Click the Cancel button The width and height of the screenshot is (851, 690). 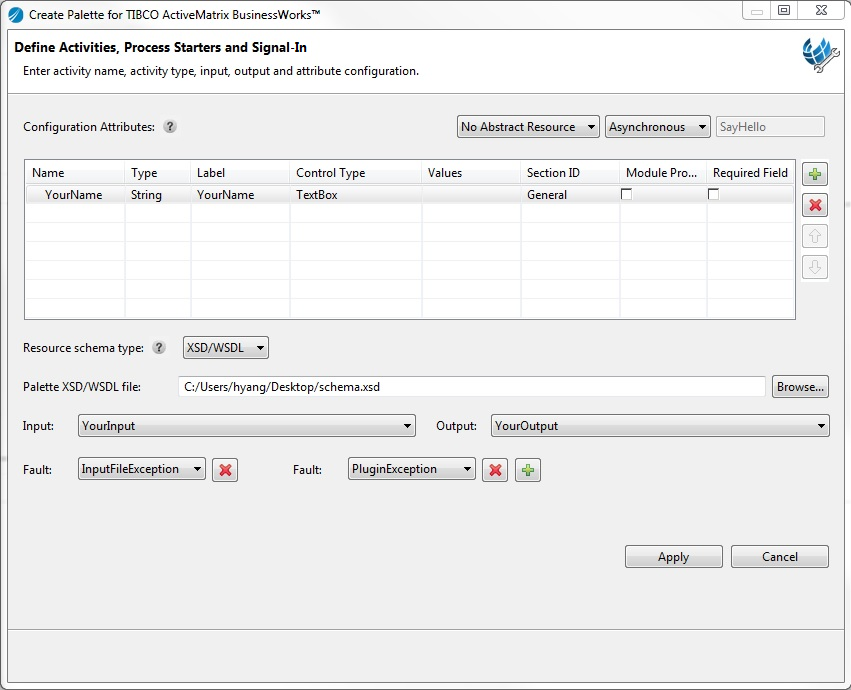click(x=780, y=557)
